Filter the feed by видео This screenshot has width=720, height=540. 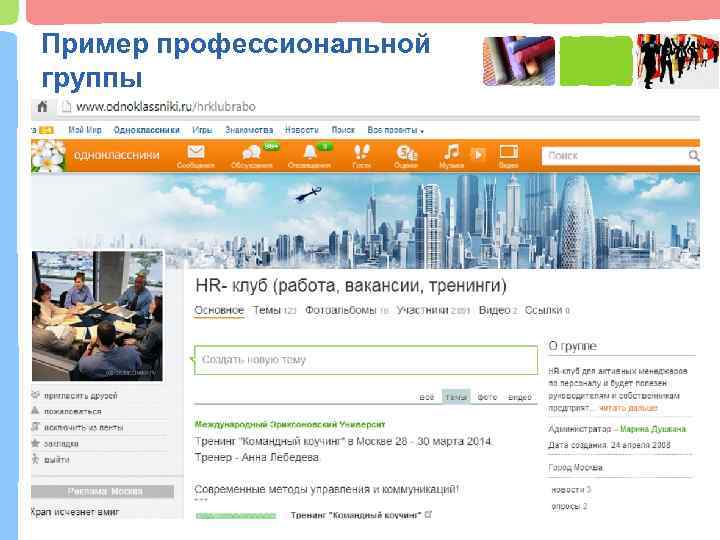[520, 397]
